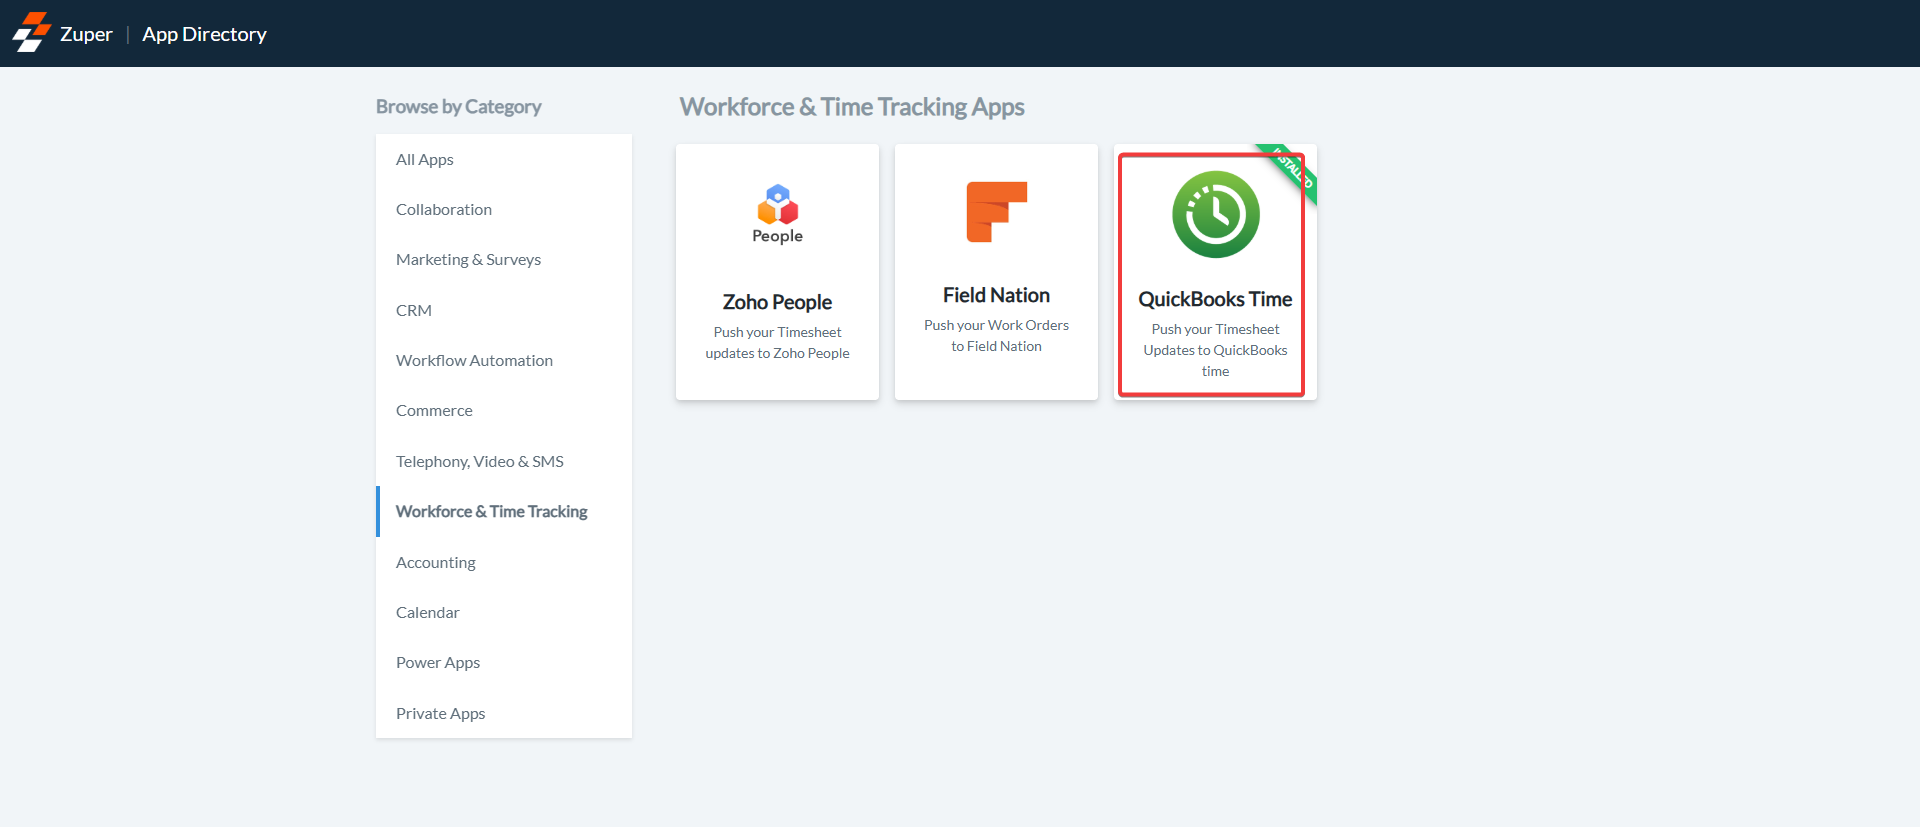Click 'Push your Work Orders to Field Nation'
This screenshot has height=827, width=1920.
(996, 336)
